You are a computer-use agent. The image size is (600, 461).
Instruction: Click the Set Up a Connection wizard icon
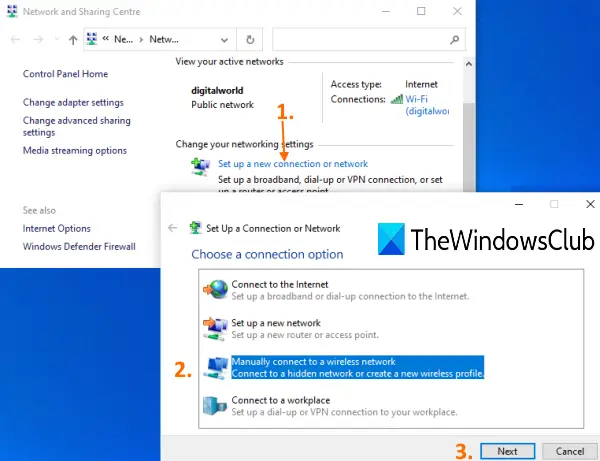196,228
